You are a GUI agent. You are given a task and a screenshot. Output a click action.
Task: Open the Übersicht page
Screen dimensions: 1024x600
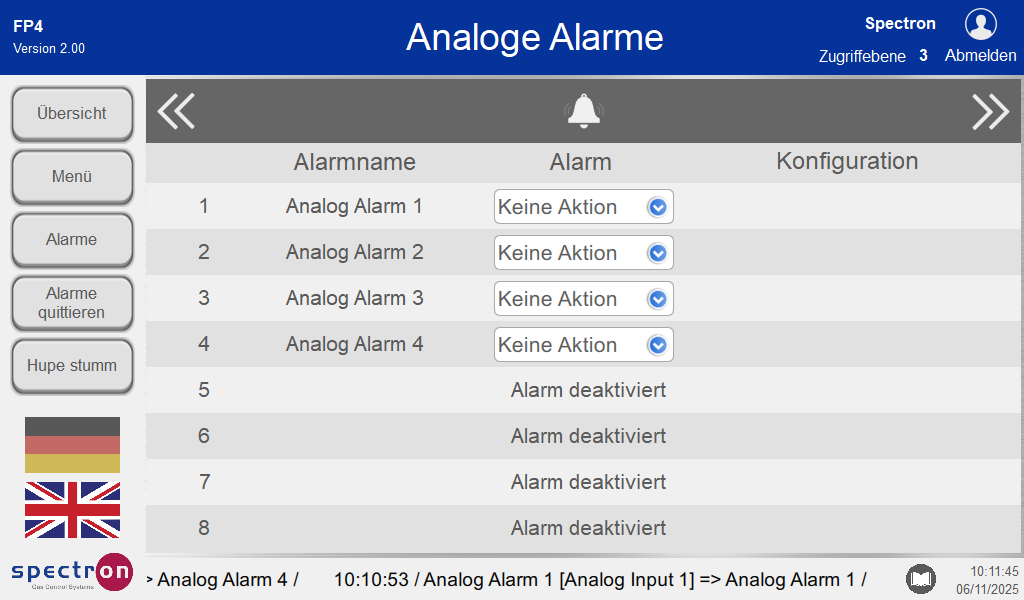click(72, 114)
